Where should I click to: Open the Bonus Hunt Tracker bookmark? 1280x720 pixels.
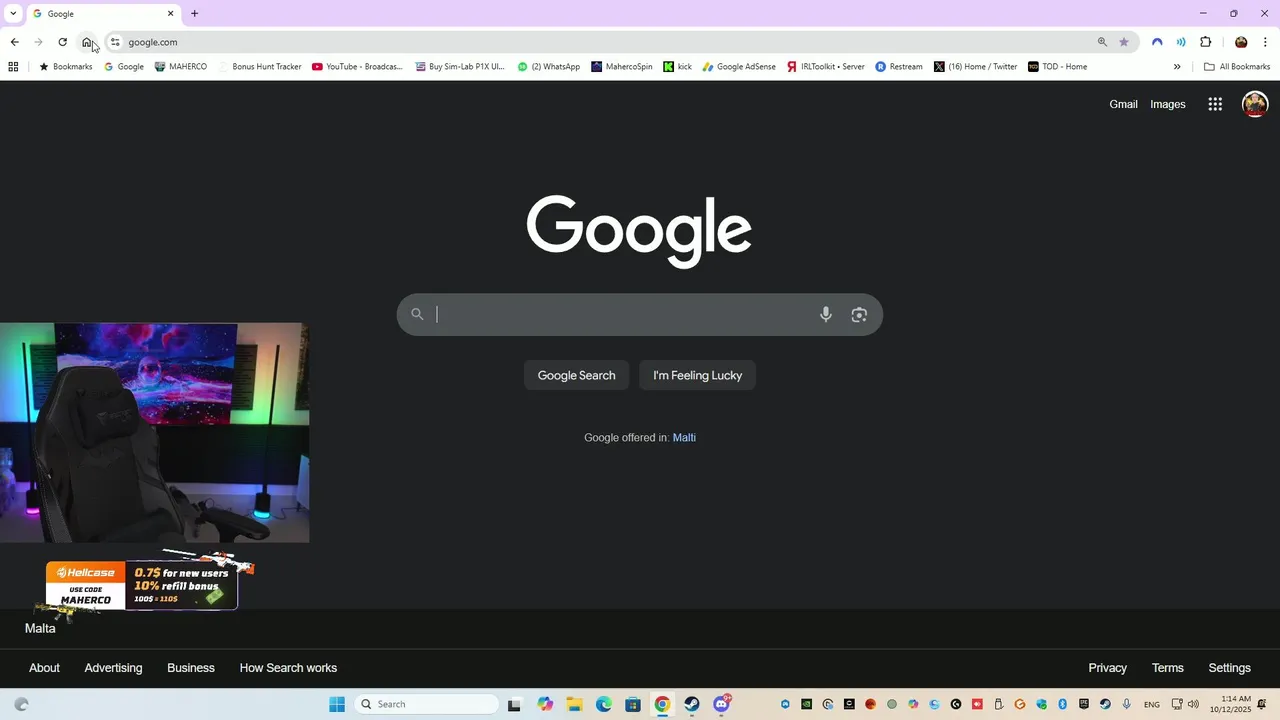(x=260, y=67)
